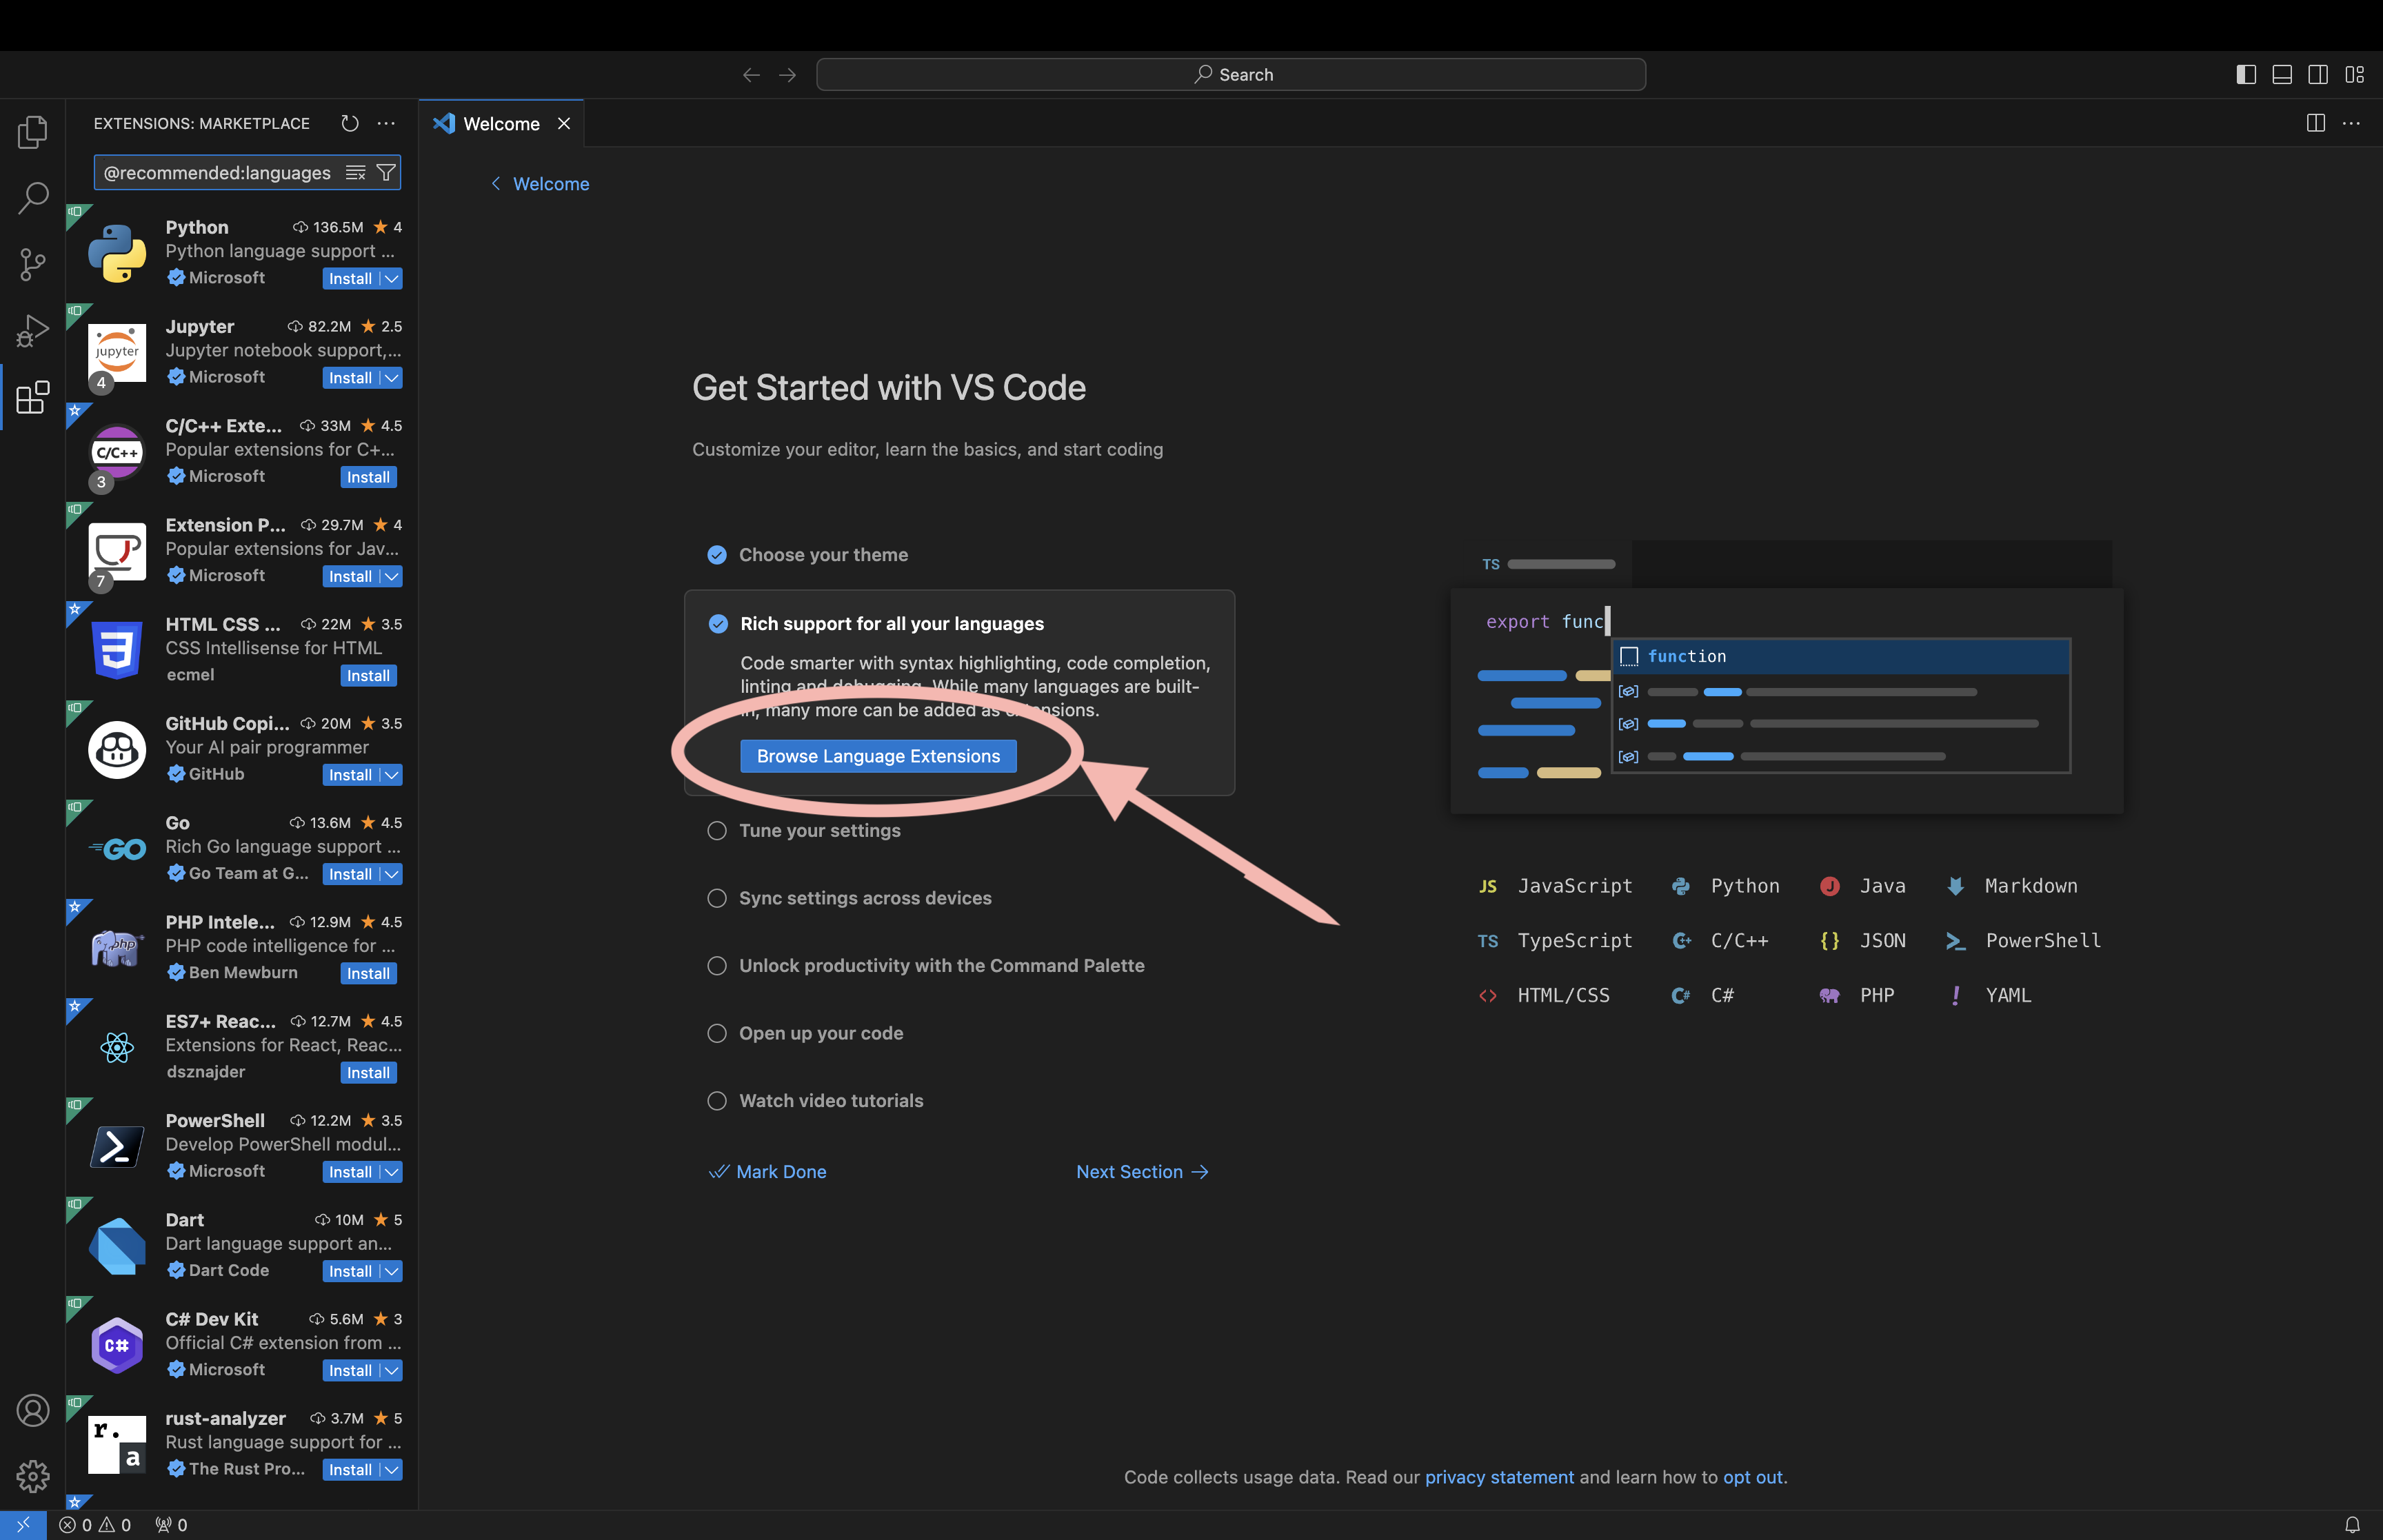Image resolution: width=2383 pixels, height=1540 pixels.
Task: Click the Browse Language Extensions button
Action: coord(878,756)
